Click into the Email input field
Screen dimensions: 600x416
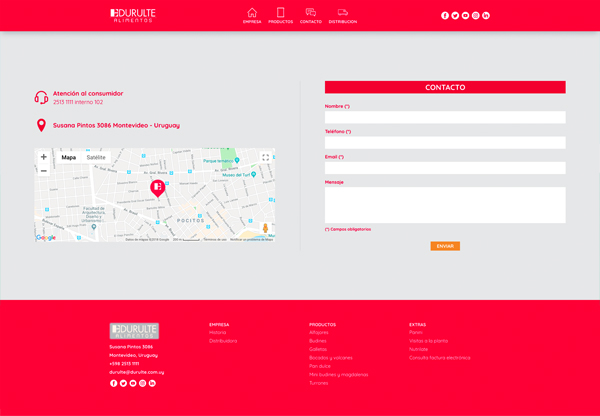tap(444, 168)
